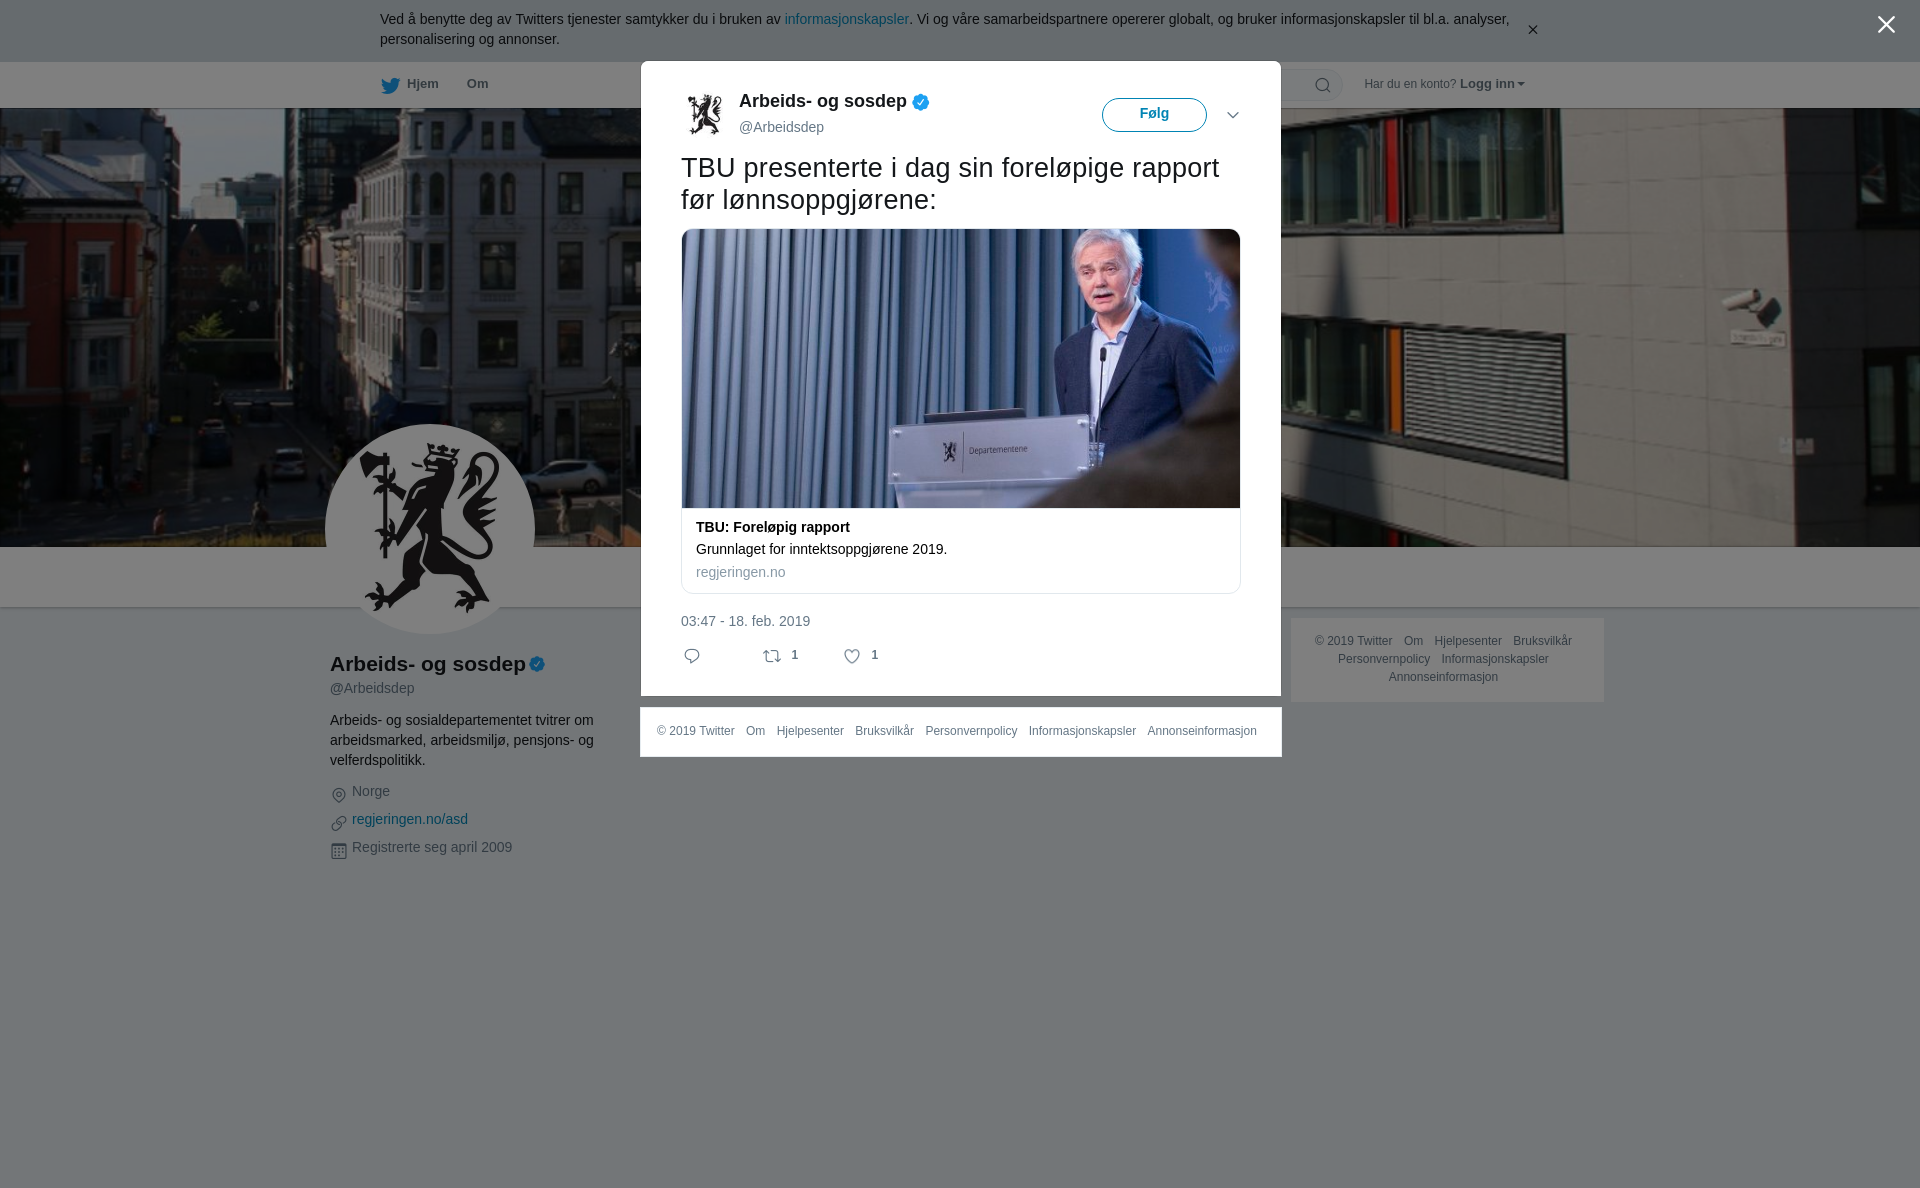The height and width of the screenshot is (1188, 1920).
Task: Close the tweet overlay dialog
Action: [x=1886, y=25]
